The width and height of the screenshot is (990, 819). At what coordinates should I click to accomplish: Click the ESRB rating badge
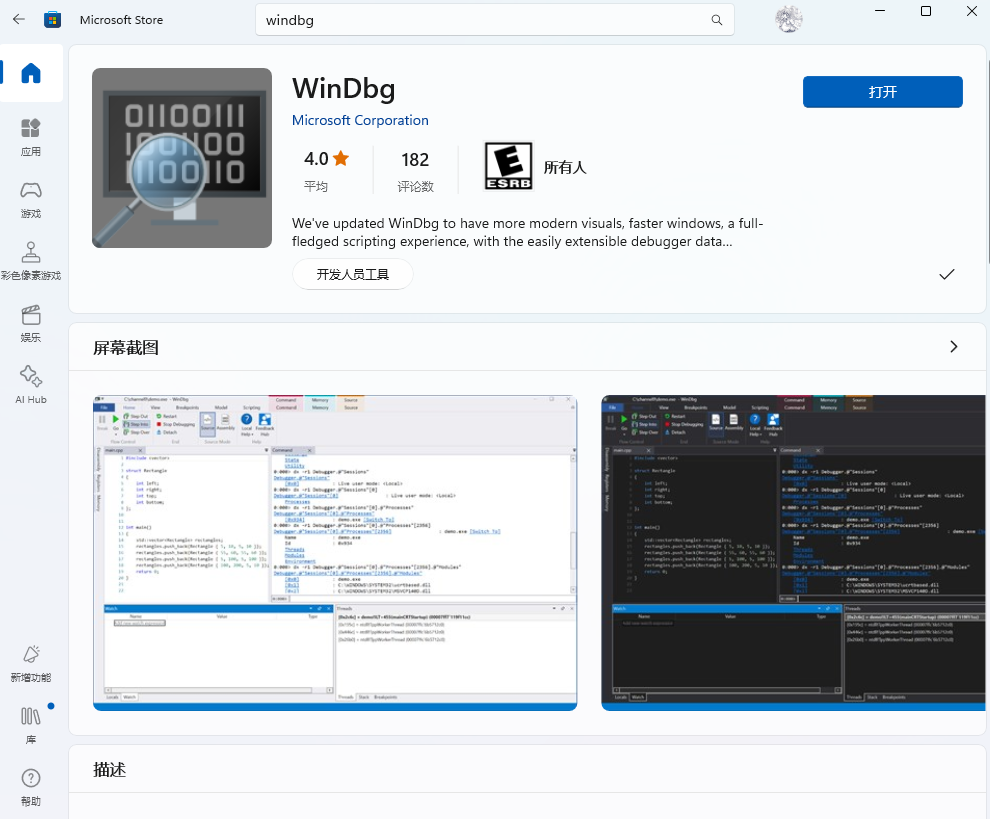(508, 166)
